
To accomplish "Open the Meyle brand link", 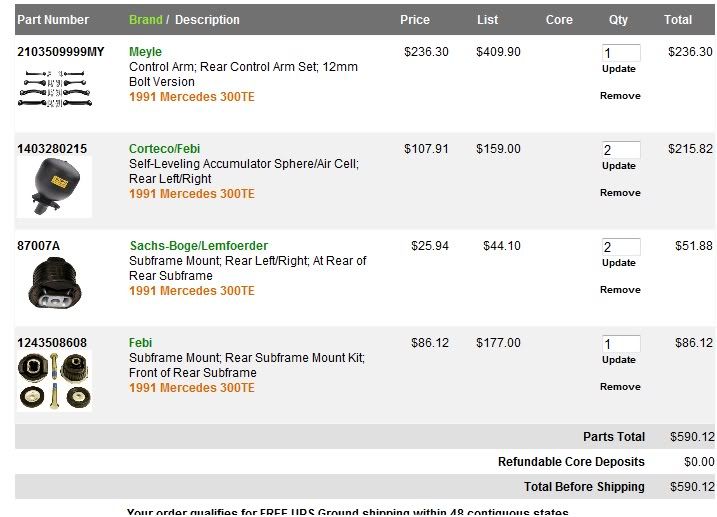I will 145,52.
